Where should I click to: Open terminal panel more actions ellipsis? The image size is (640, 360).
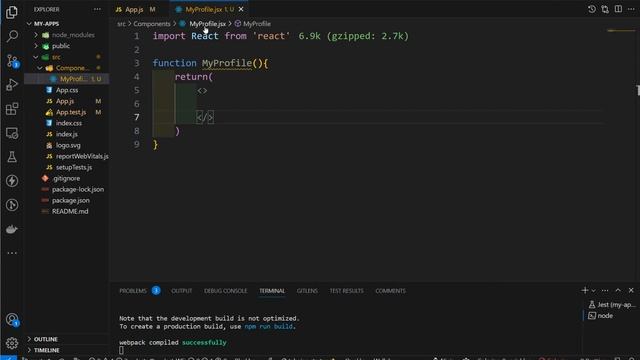(605, 290)
